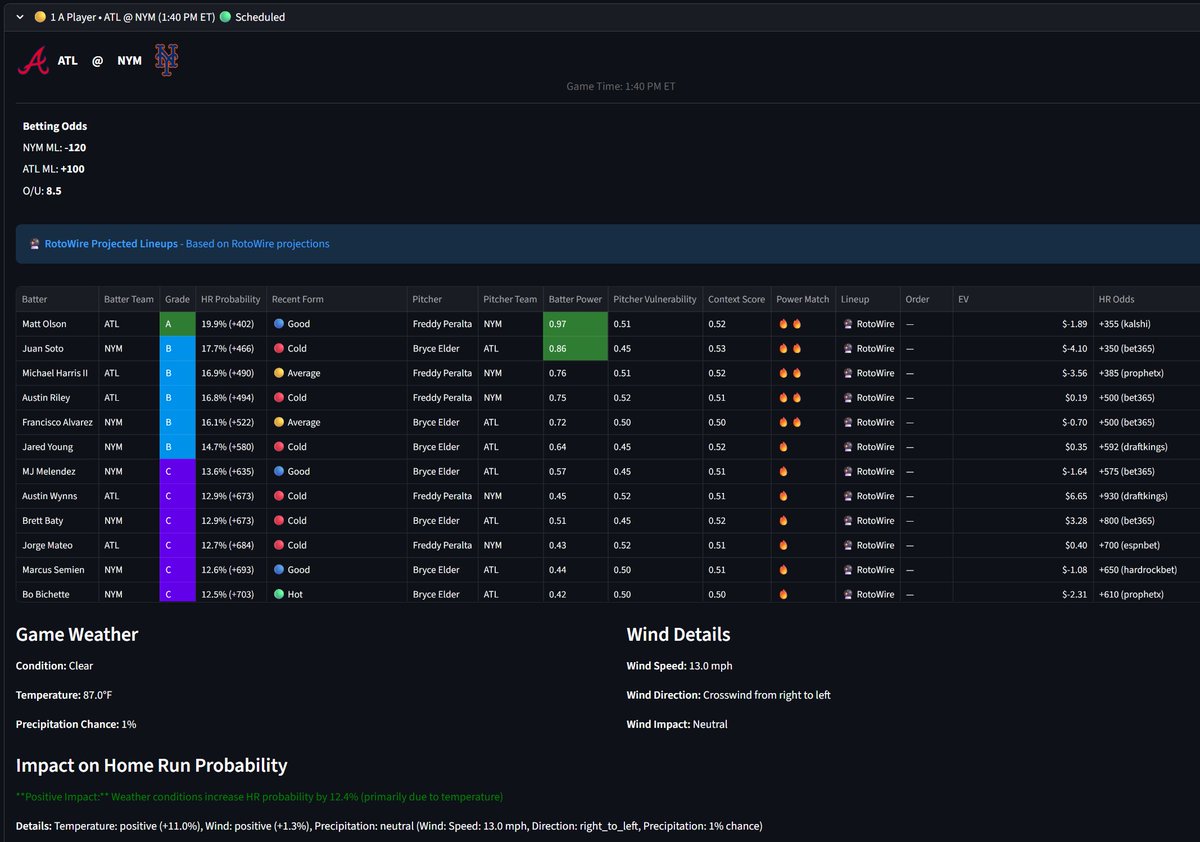Click the RotoWire lineup icon for Matt Olson
Screen dimensions: 1200x842
[x=848, y=324]
